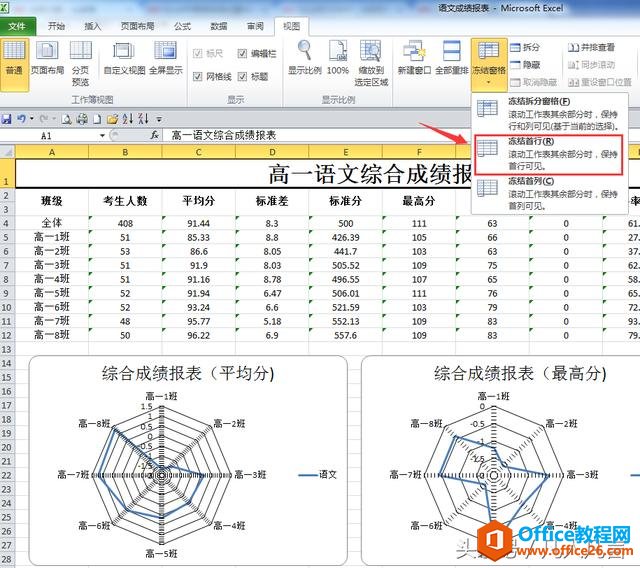
Task: Click the New blank document icon
Action: 97,119
